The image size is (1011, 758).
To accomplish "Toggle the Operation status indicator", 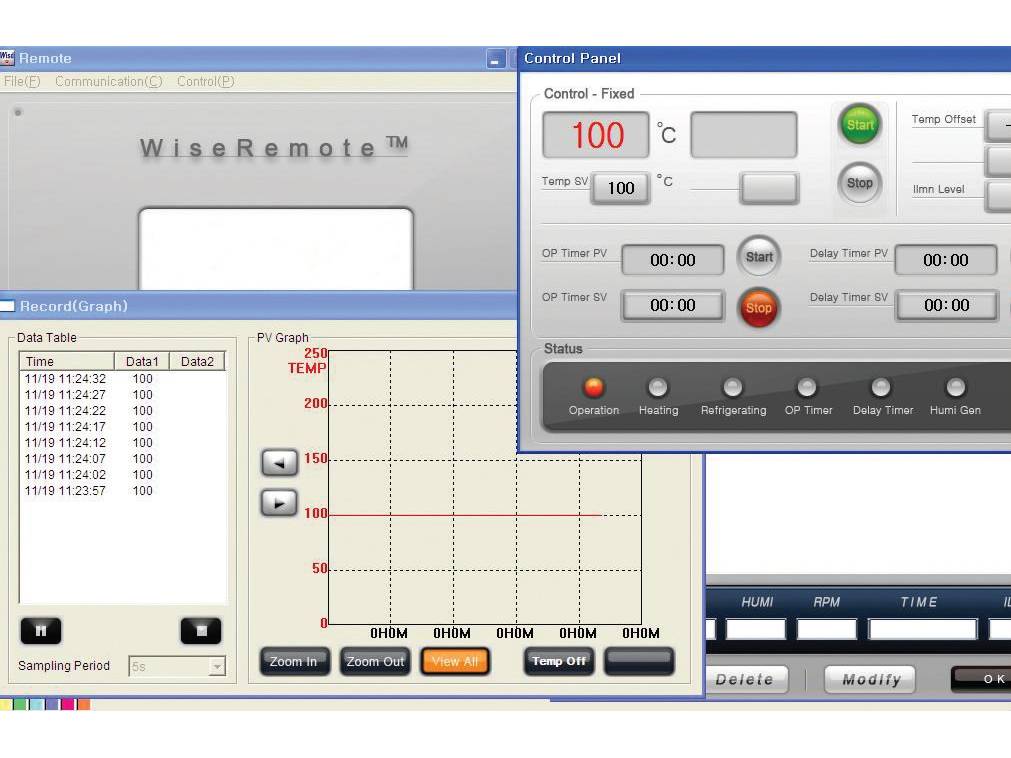I will (x=593, y=388).
